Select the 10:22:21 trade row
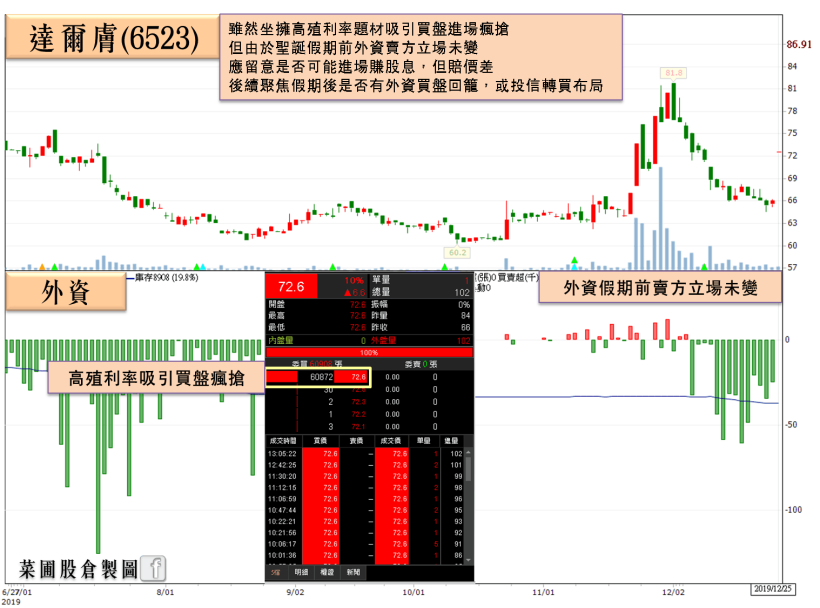Viewport: 820px width, 608px height. click(x=365, y=521)
